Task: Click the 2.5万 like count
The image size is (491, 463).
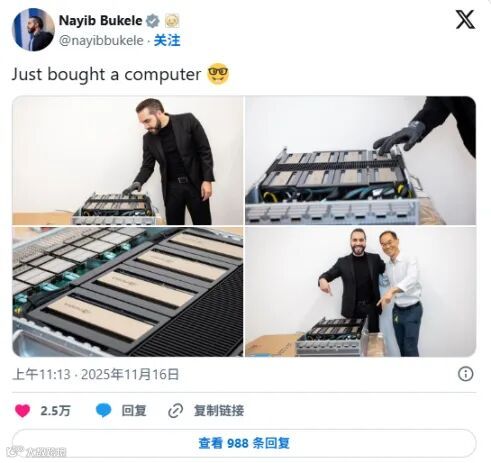Action: [55, 411]
